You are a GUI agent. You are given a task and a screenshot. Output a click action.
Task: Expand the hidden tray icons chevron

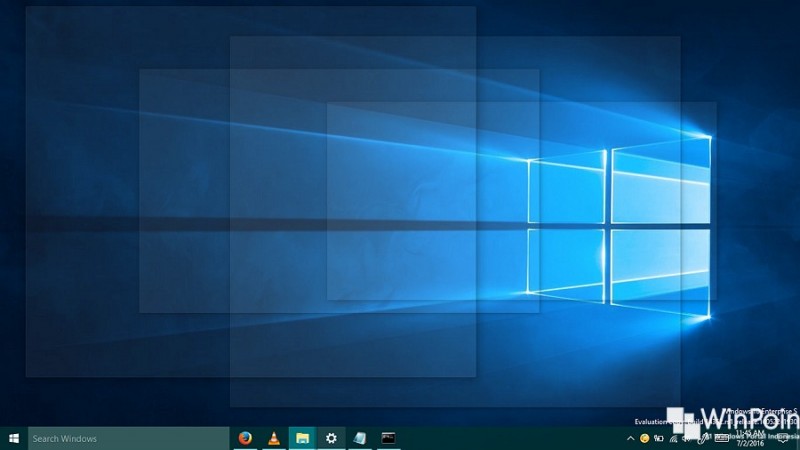630,438
